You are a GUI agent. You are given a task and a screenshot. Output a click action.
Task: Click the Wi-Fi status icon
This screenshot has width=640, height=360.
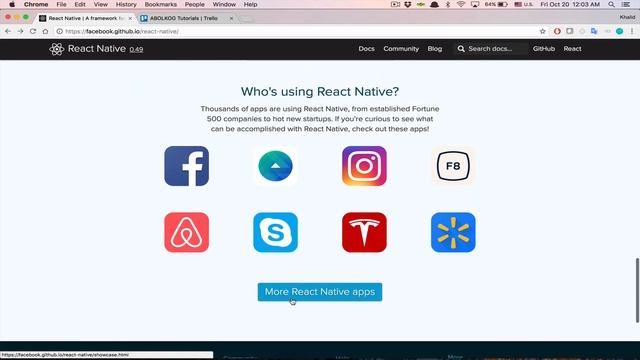[x=461, y=4]
